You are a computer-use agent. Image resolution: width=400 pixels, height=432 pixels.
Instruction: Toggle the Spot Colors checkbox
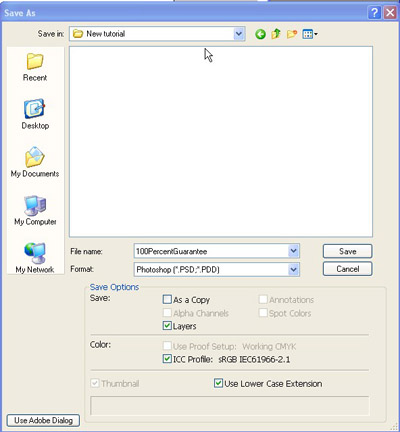click(263, 313)
